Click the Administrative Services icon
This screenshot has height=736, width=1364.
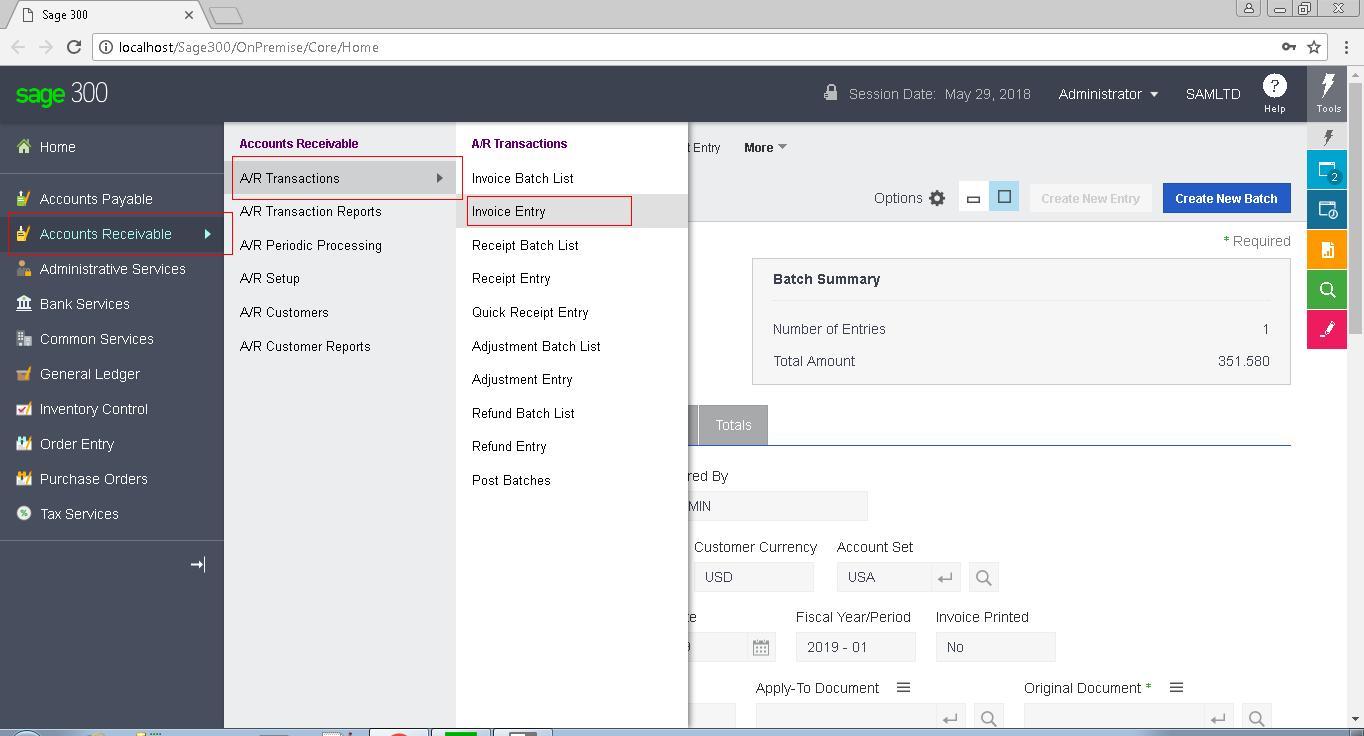pyautogui.click(x=24, y=269)
